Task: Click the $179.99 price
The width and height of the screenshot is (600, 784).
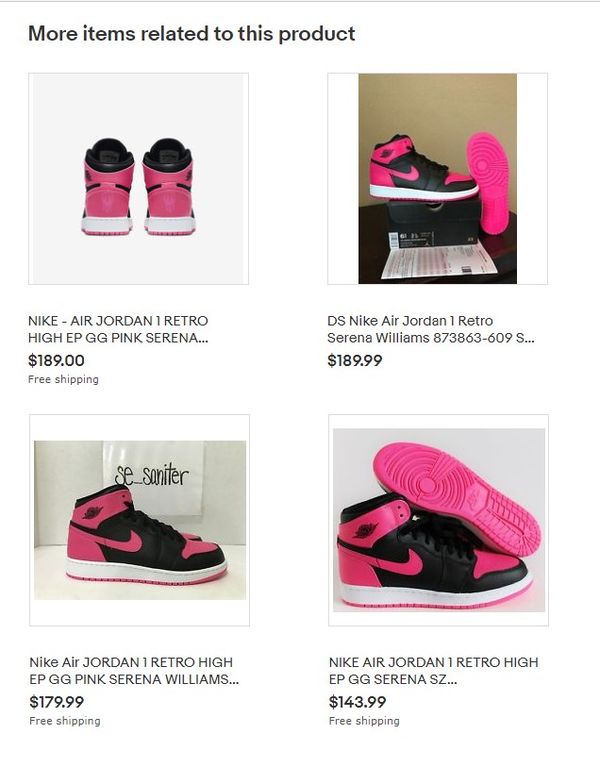Action: click(x=56, y=702)
